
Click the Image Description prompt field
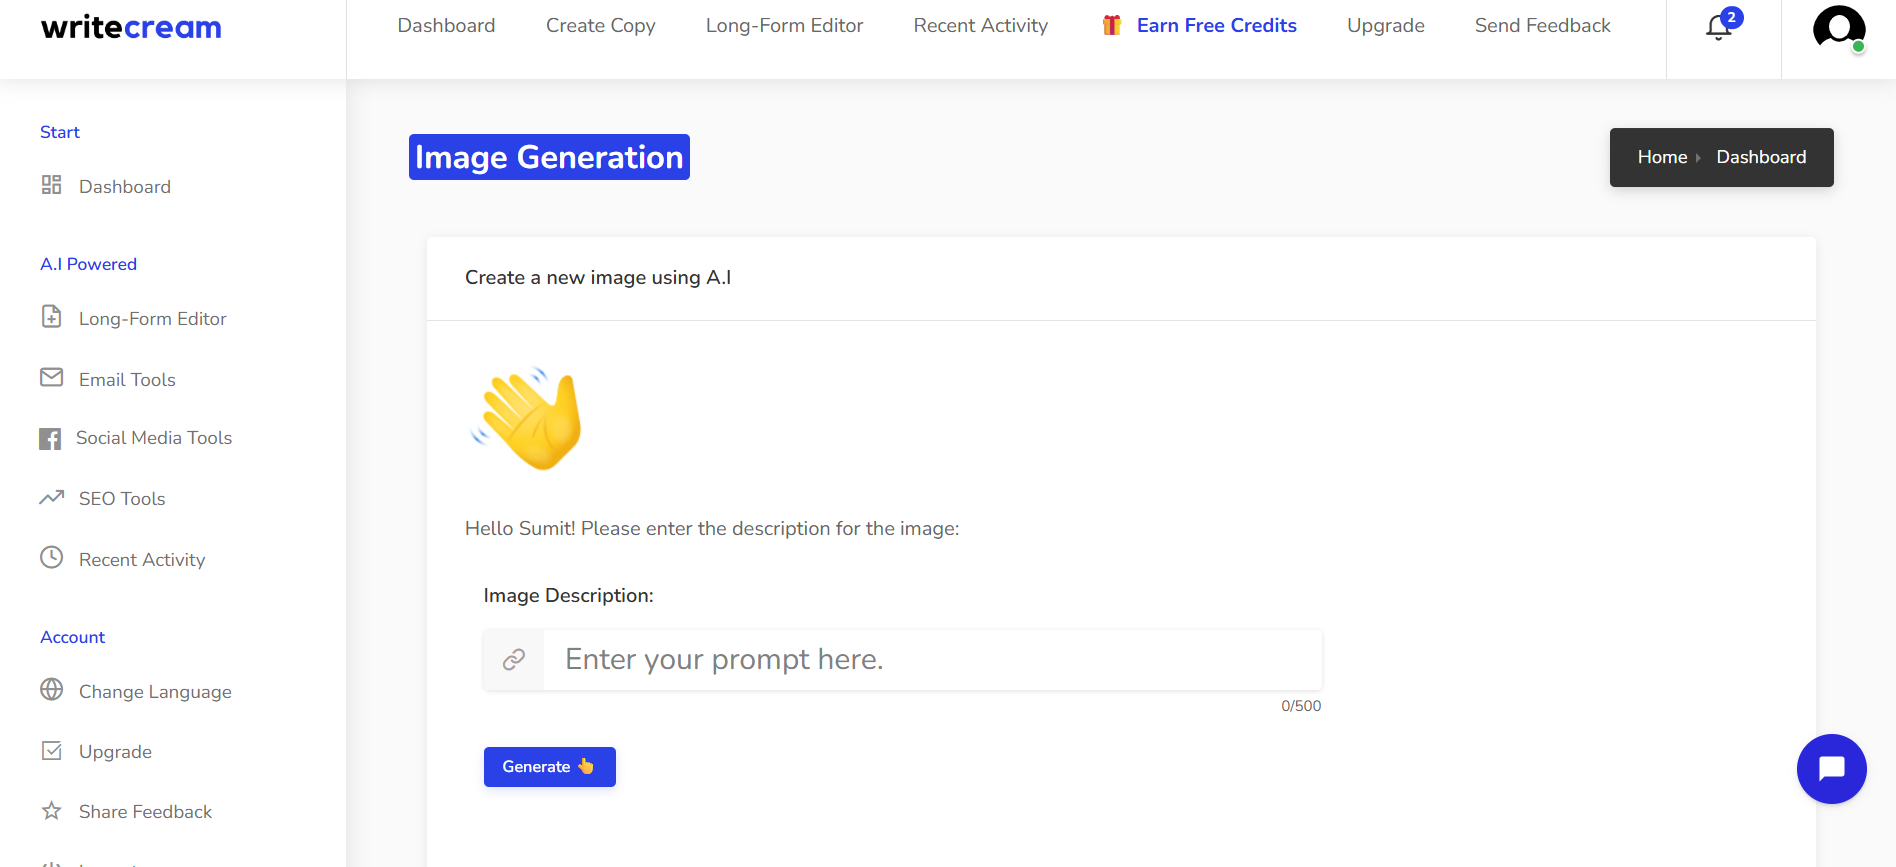(932, 660)
